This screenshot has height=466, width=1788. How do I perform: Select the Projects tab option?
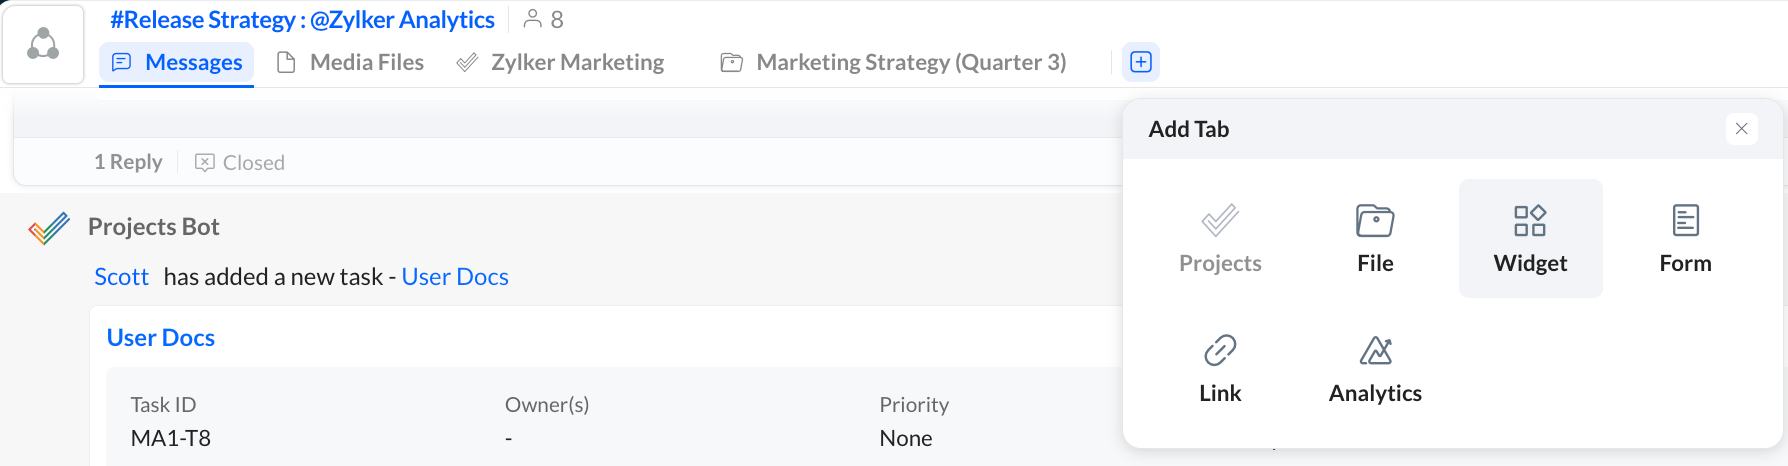(x=1220, y=238)
